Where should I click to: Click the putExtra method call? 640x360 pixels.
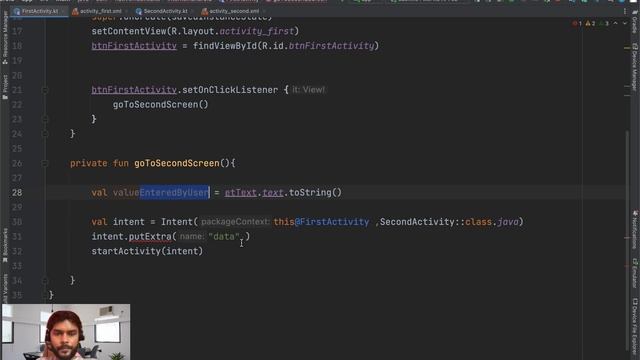point(150,236)
